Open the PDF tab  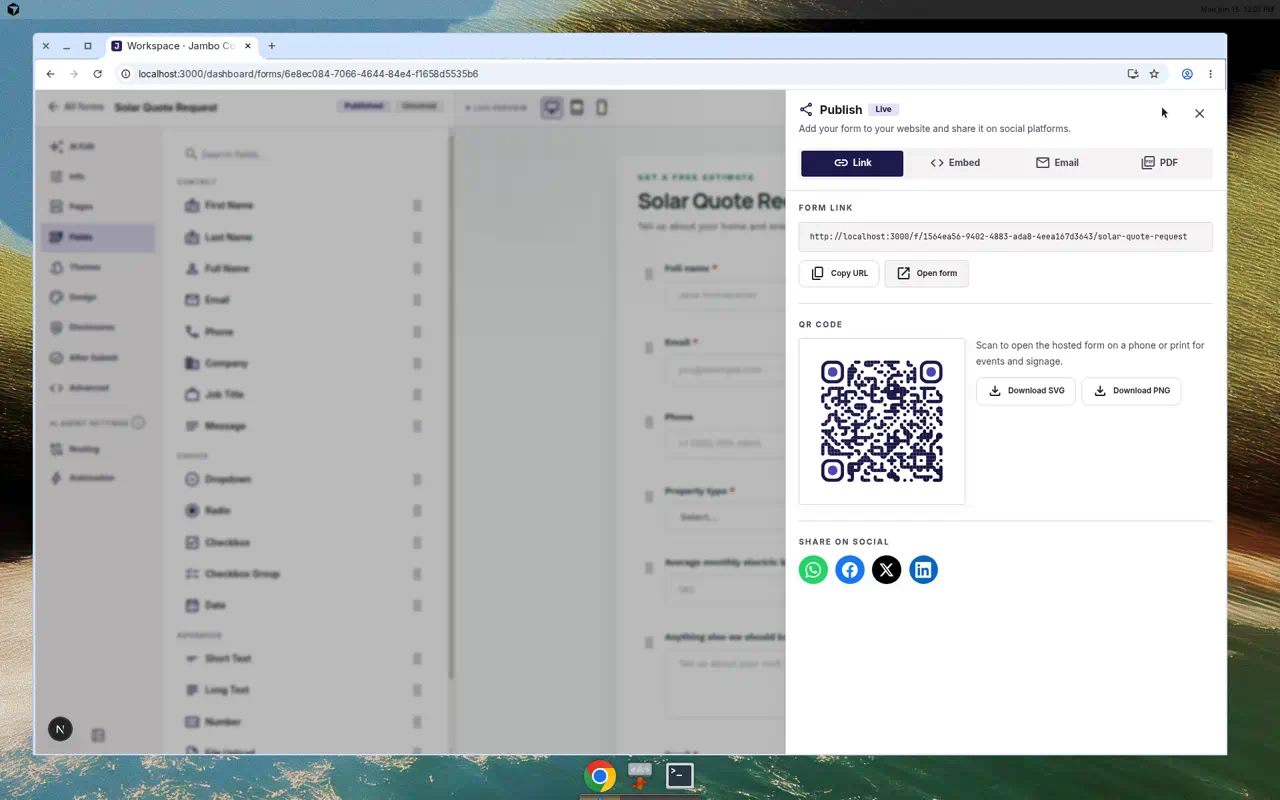(x=1160, y=163)
